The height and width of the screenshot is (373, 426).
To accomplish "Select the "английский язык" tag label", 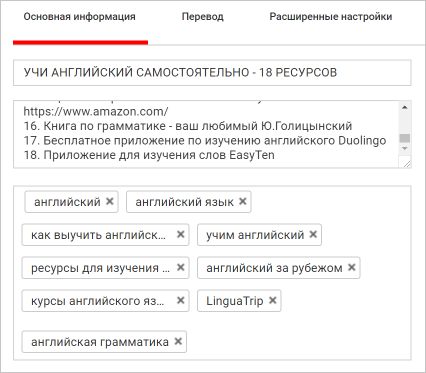I will click(185, 202).
